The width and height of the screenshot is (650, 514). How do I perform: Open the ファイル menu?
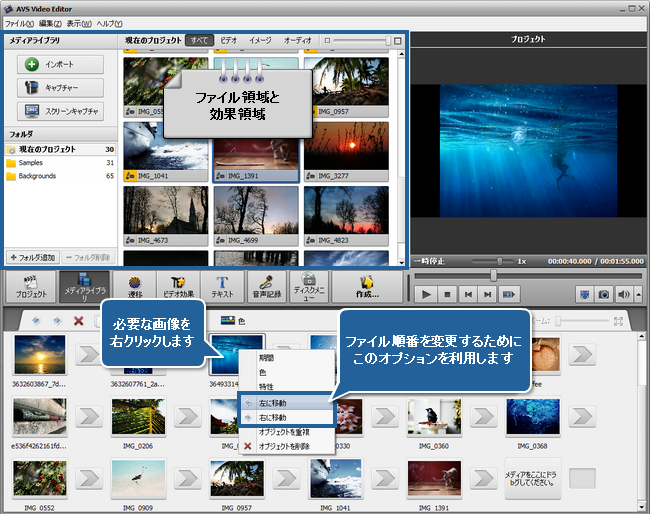[18, 23]
